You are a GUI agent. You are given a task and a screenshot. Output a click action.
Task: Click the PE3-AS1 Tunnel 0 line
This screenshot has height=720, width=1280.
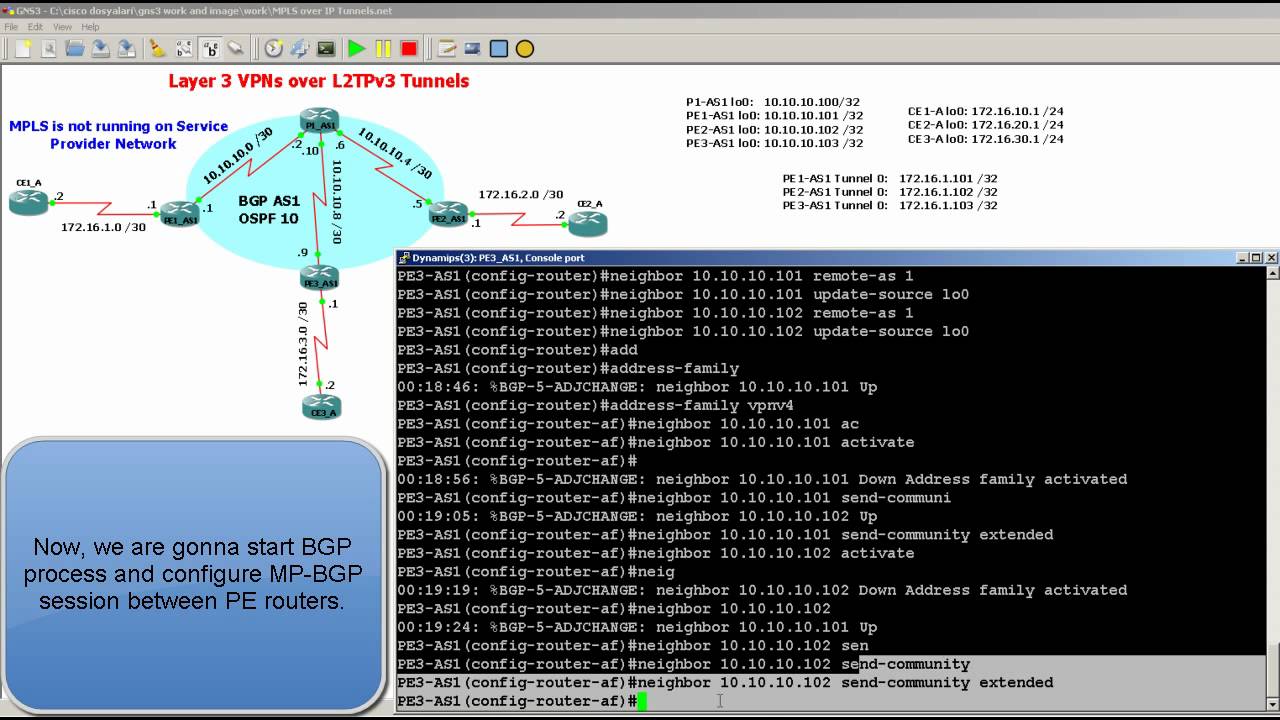coord(890,205)
